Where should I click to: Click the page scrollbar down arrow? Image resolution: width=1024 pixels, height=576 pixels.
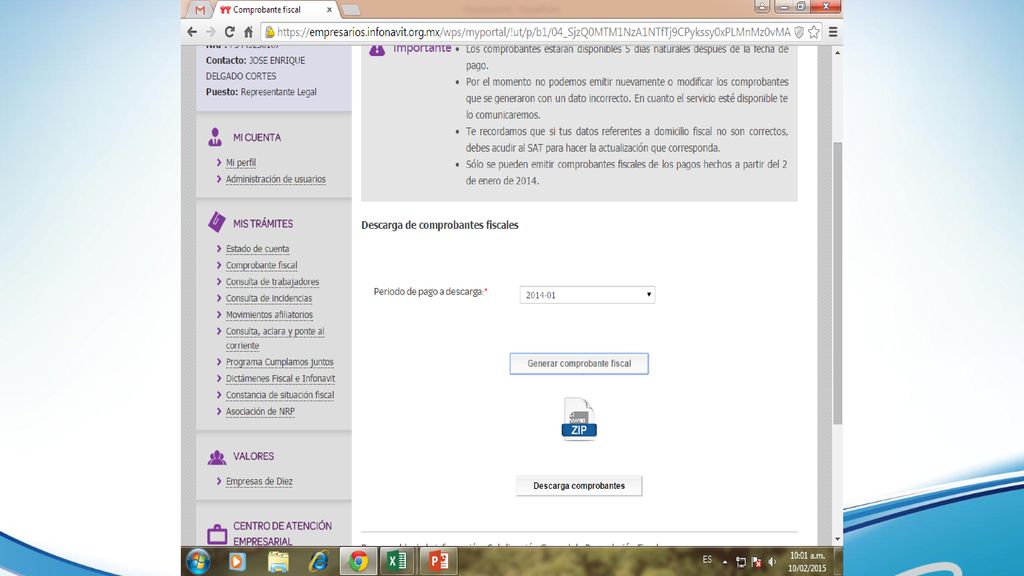click(x=837, y=539)
